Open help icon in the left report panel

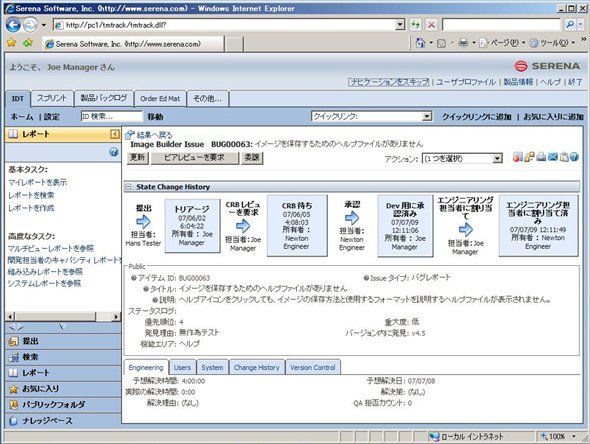click(113, 152)
